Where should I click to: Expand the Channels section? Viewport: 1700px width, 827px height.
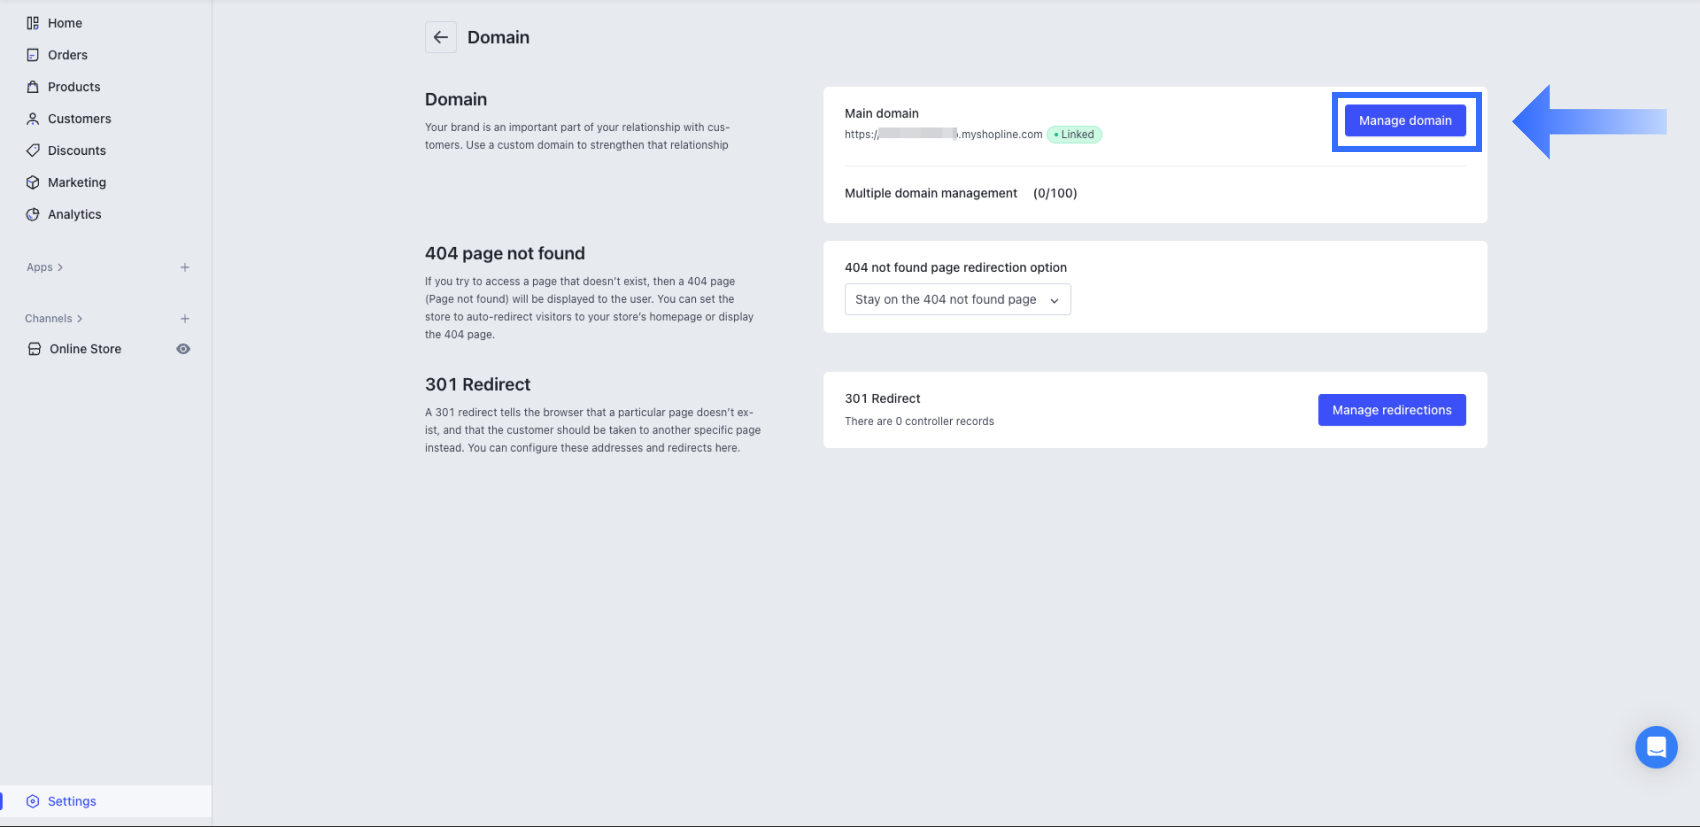point(54,319)
